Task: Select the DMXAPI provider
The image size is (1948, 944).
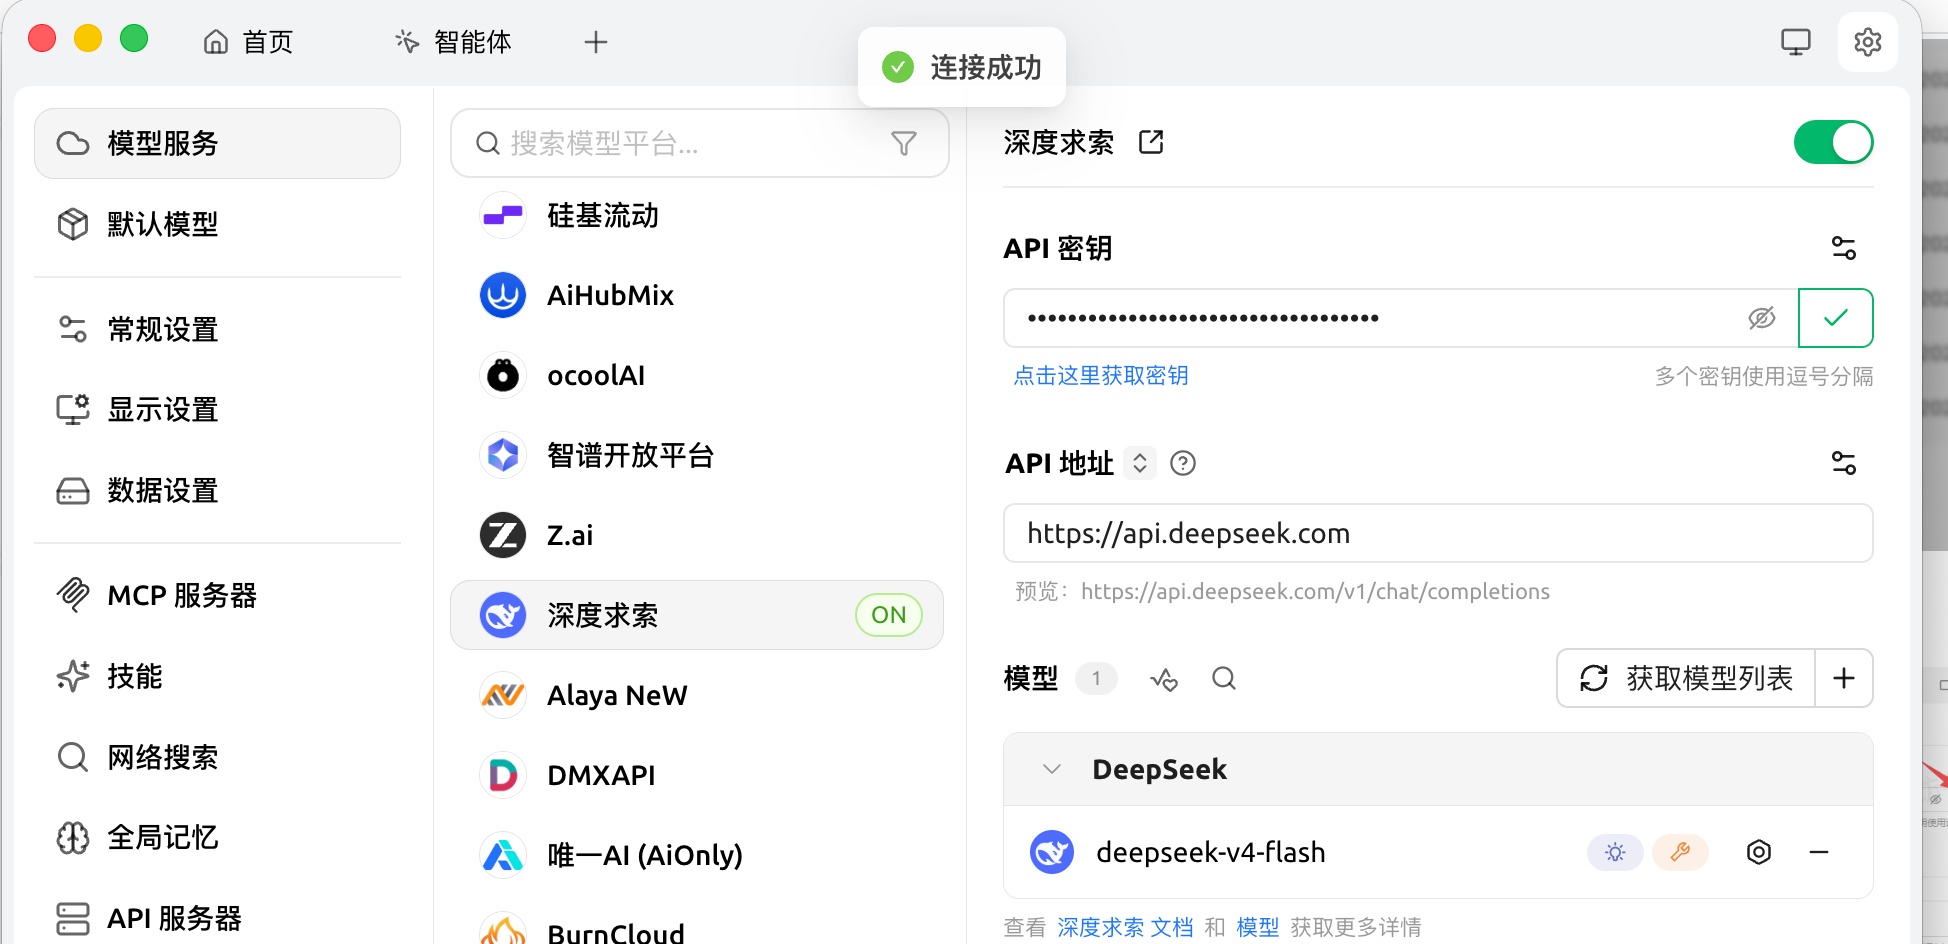Action: (x=697, y=775)
